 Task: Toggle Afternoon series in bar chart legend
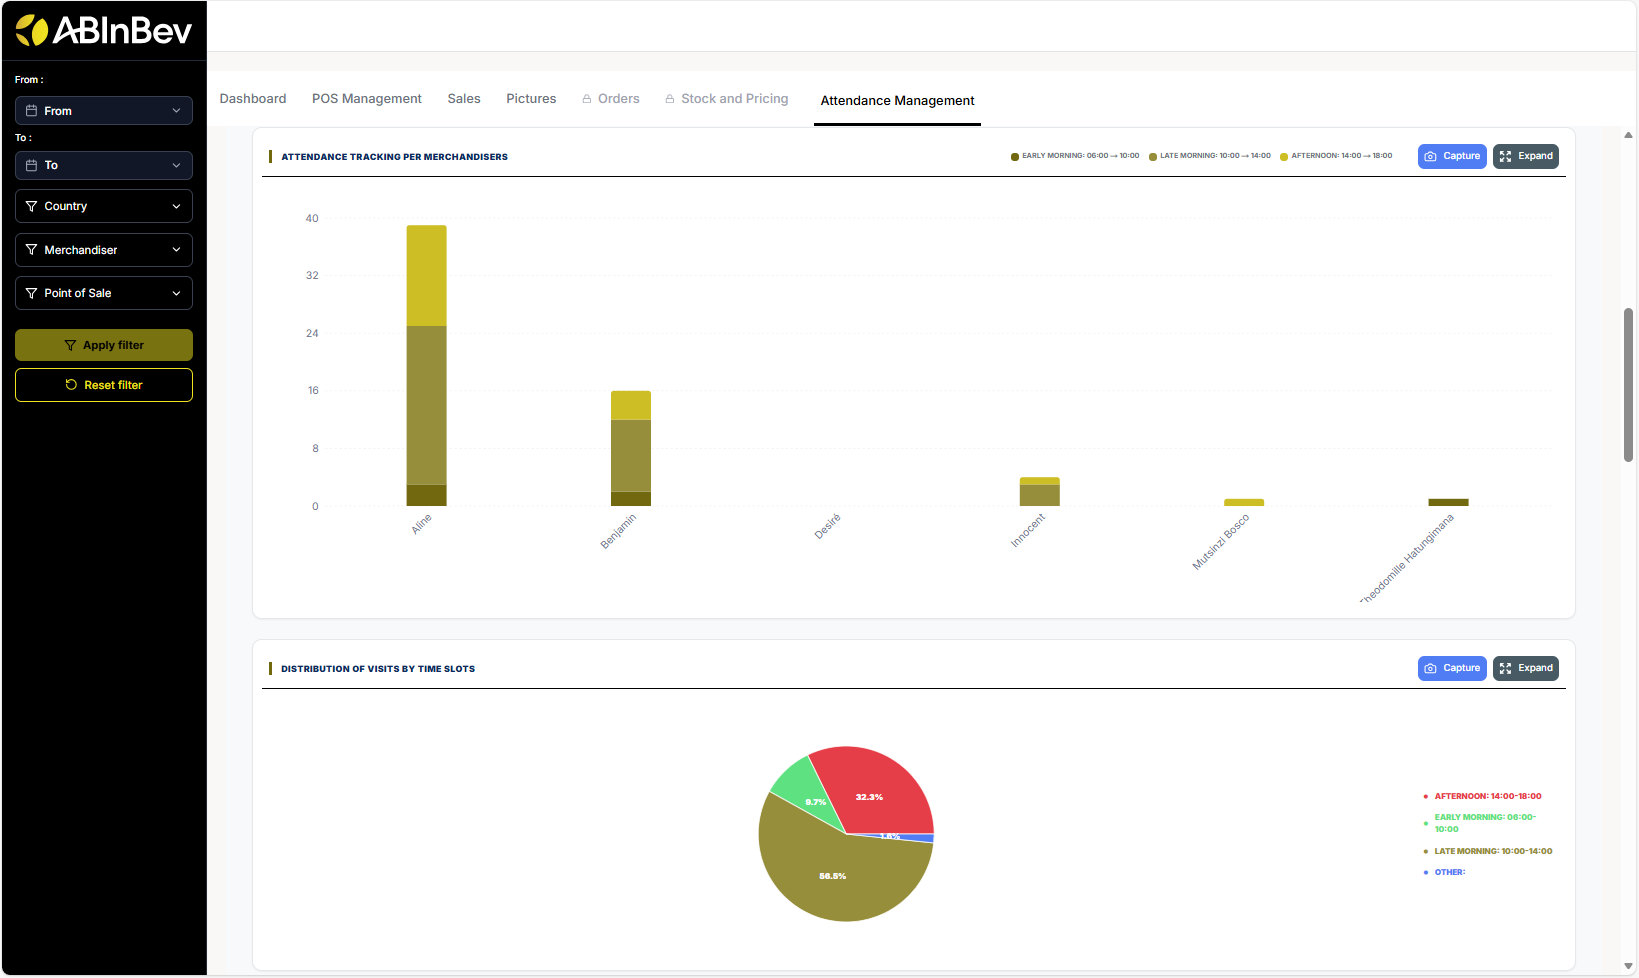pyautogui.click(x=1335, y=156)
